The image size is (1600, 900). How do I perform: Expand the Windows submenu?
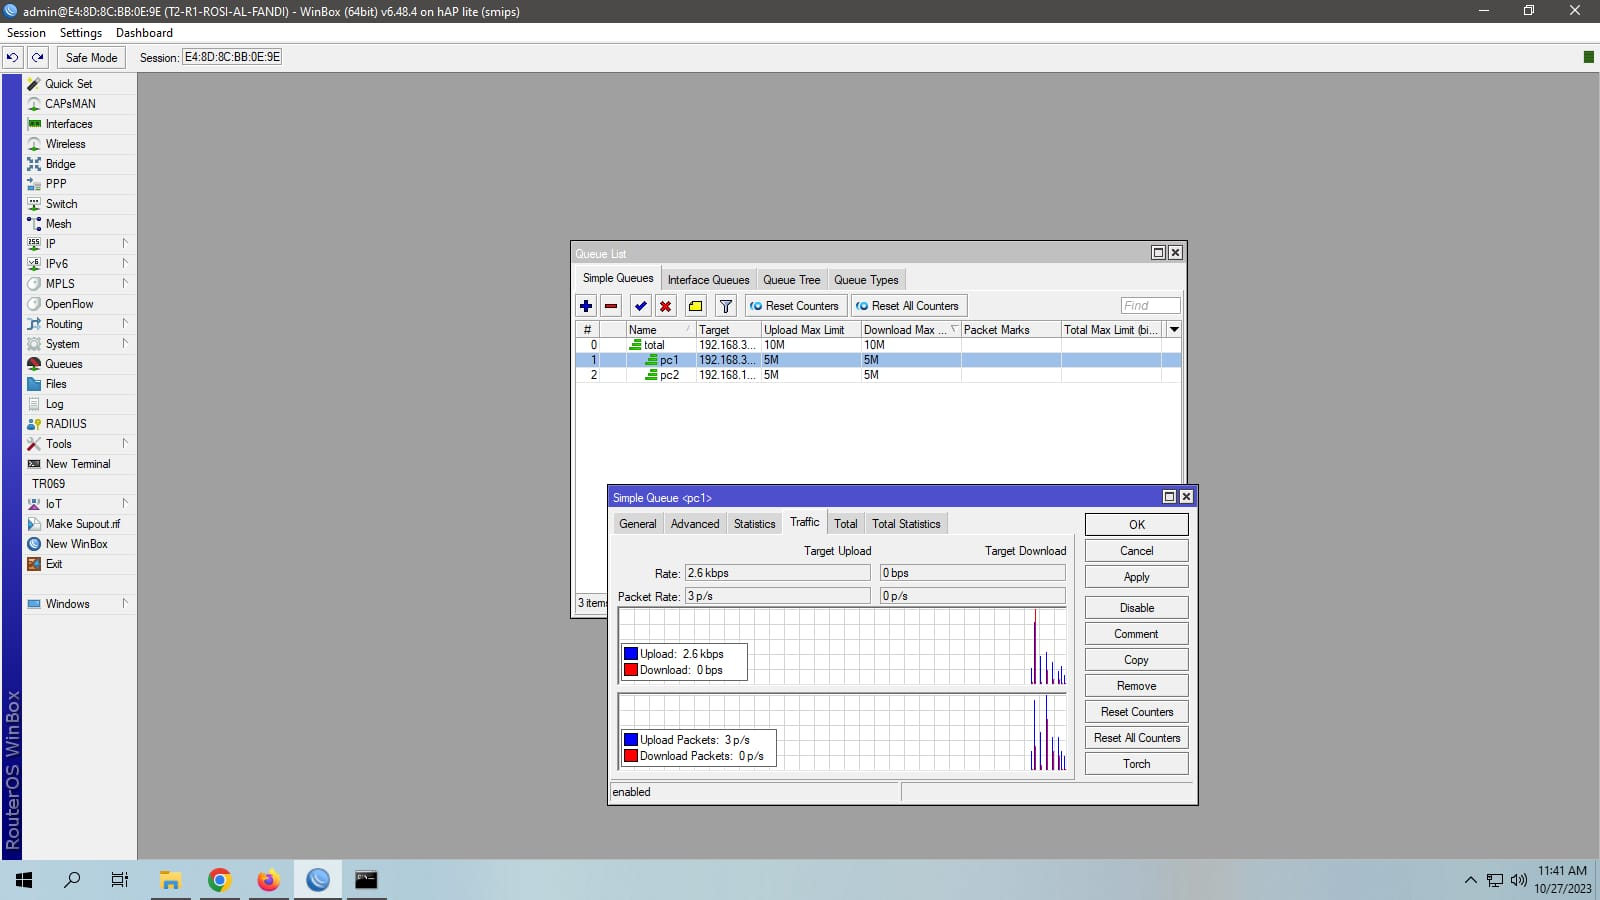point(78,604)
